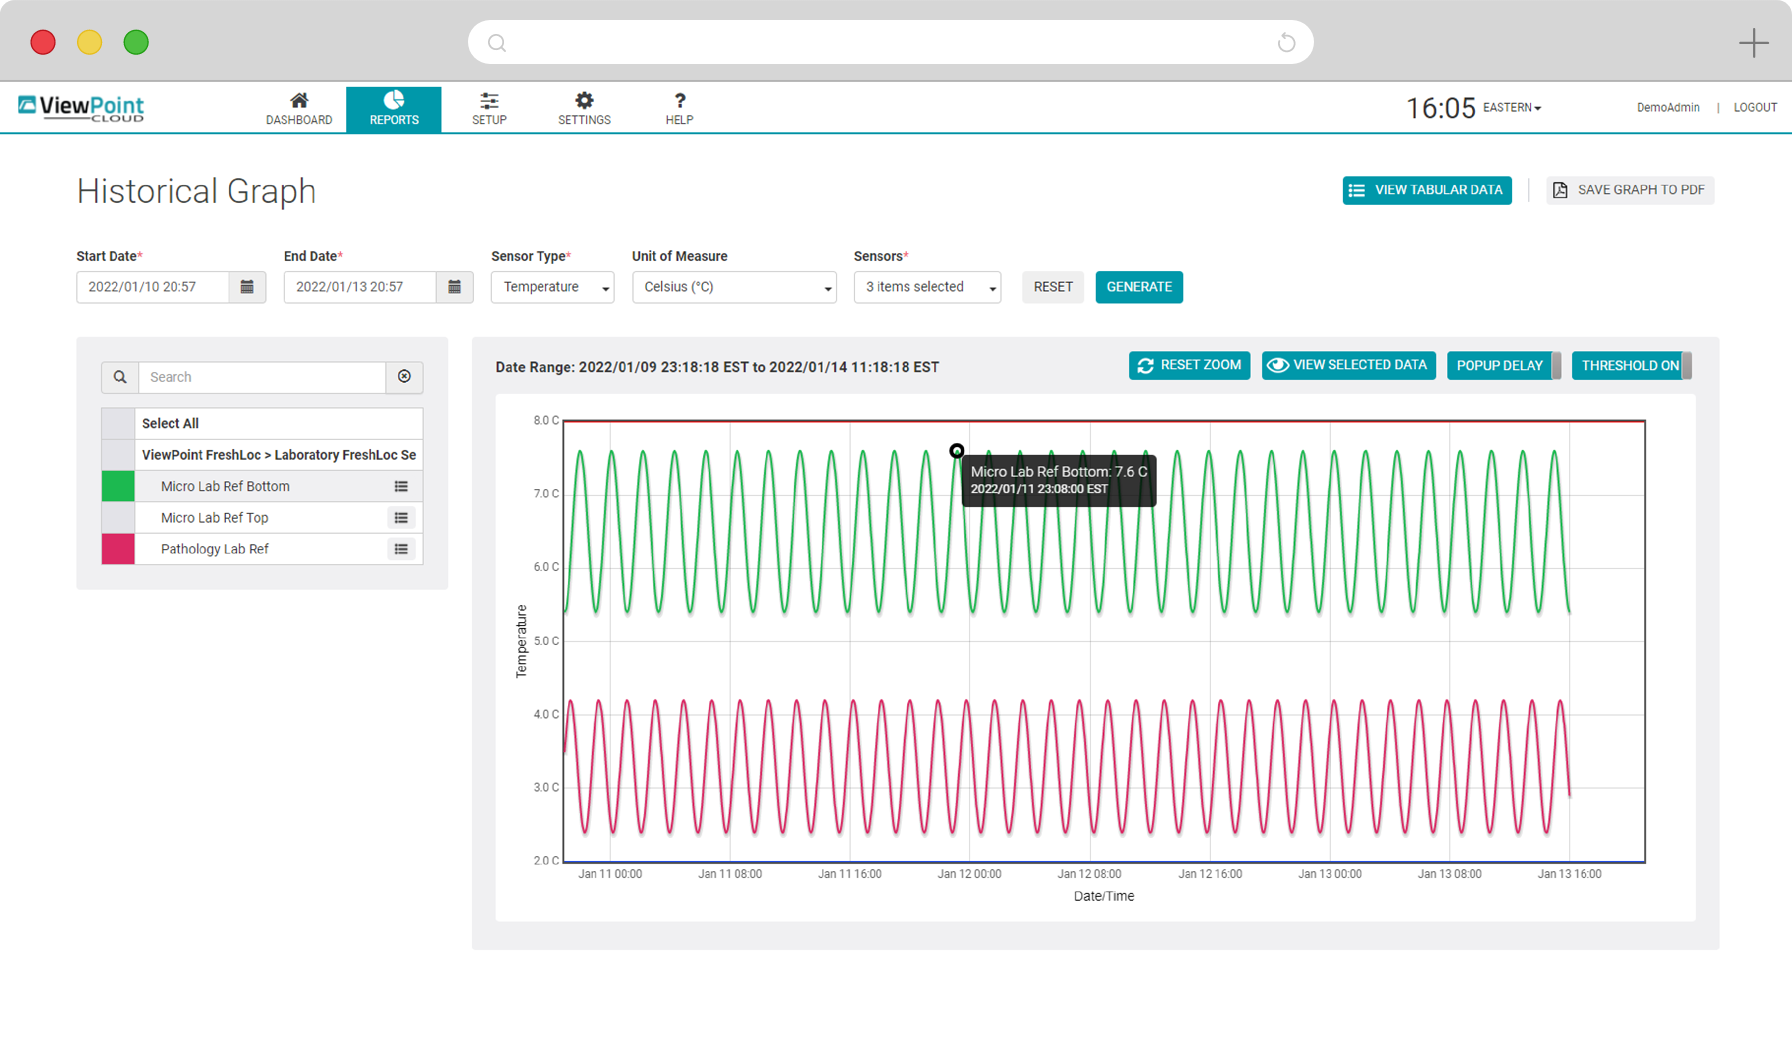Expand the Sensor Type dropdown
This screenshot has width=1792, height=1050.
click(x=552, y=287)
